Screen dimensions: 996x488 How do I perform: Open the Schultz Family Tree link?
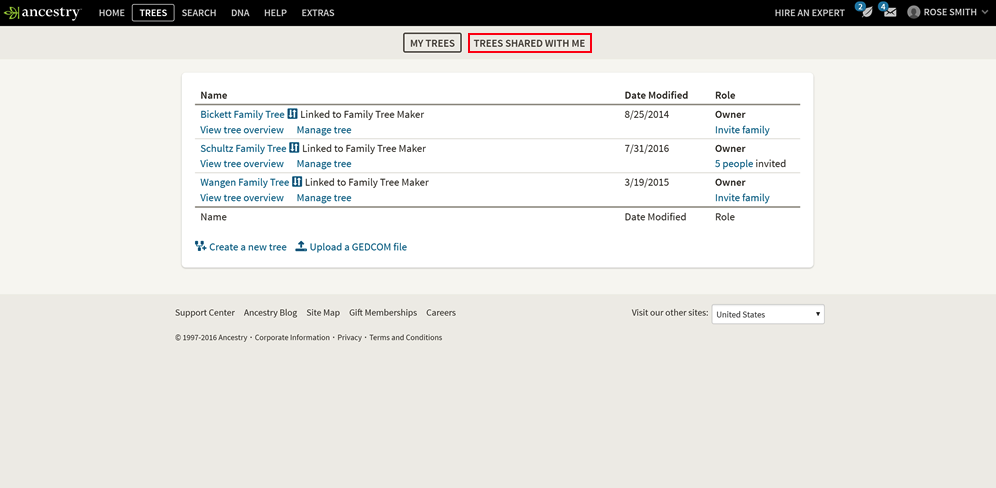coord(243,148)
